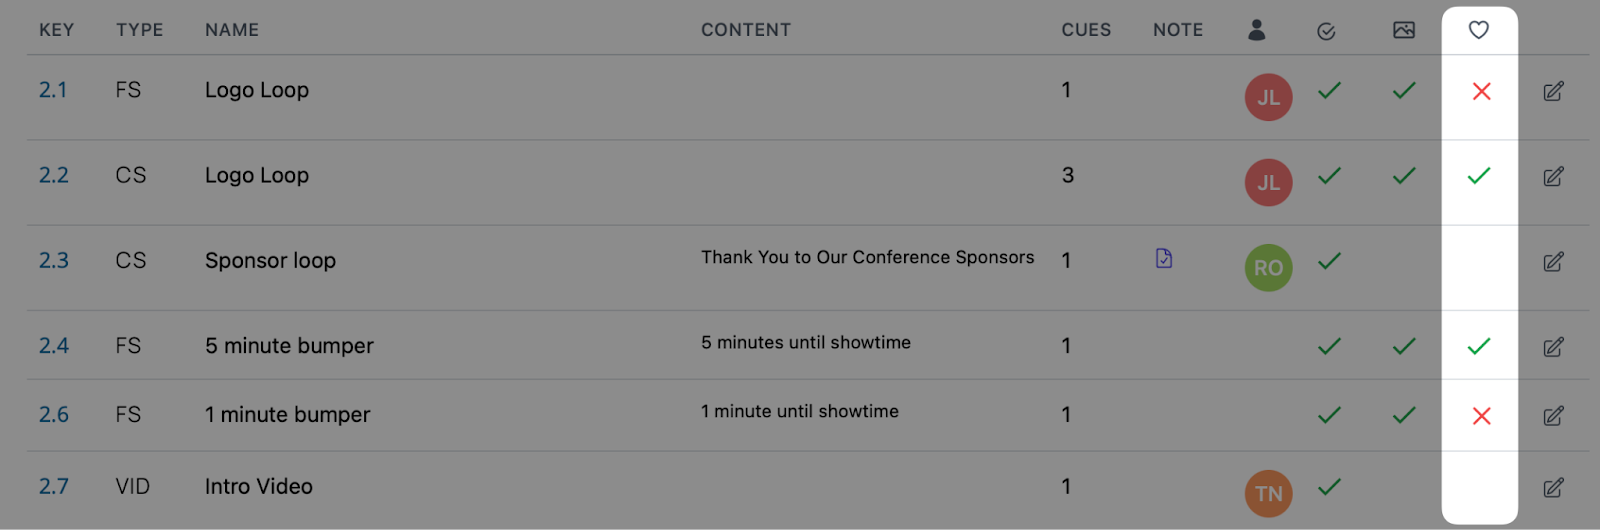The height and width of the screenshot is (530, 1600).
Task: Sort by the CUES column header
Action: (1086, 30)
